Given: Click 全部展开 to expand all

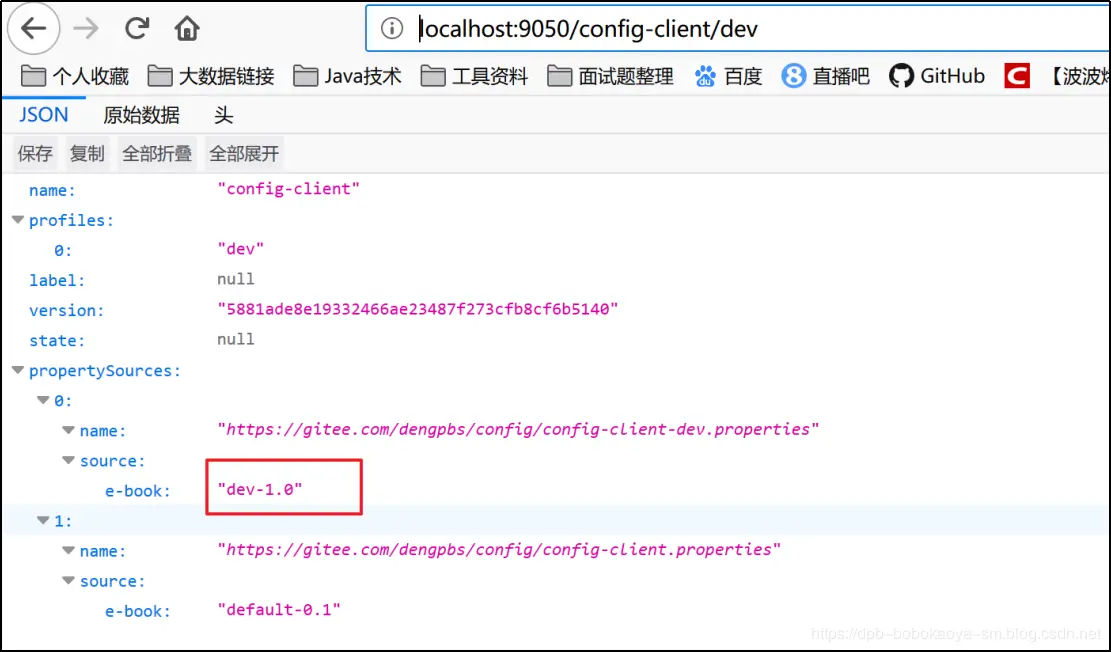Looking at the screenshot, I should pos(244,154).
